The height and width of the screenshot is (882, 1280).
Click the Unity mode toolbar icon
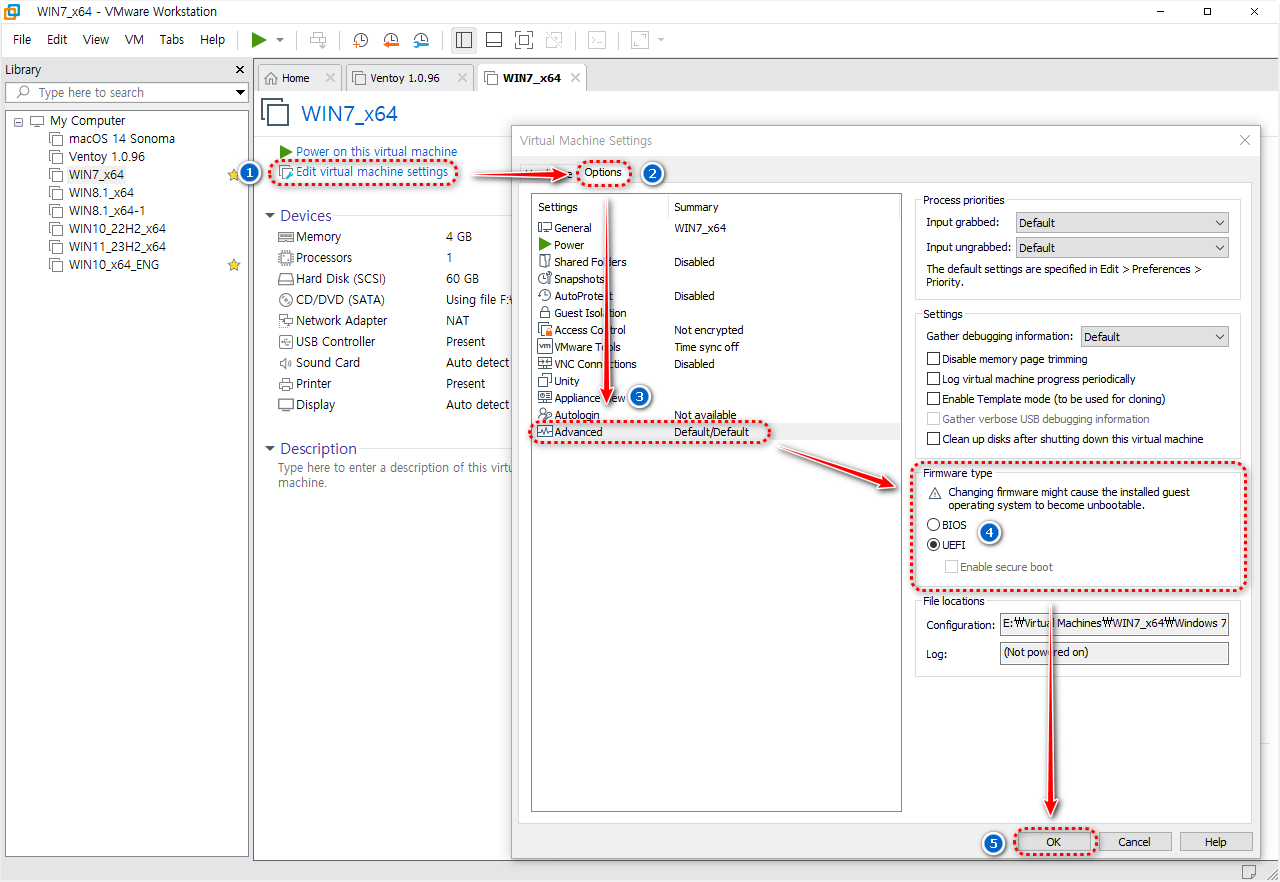(554, 40)
